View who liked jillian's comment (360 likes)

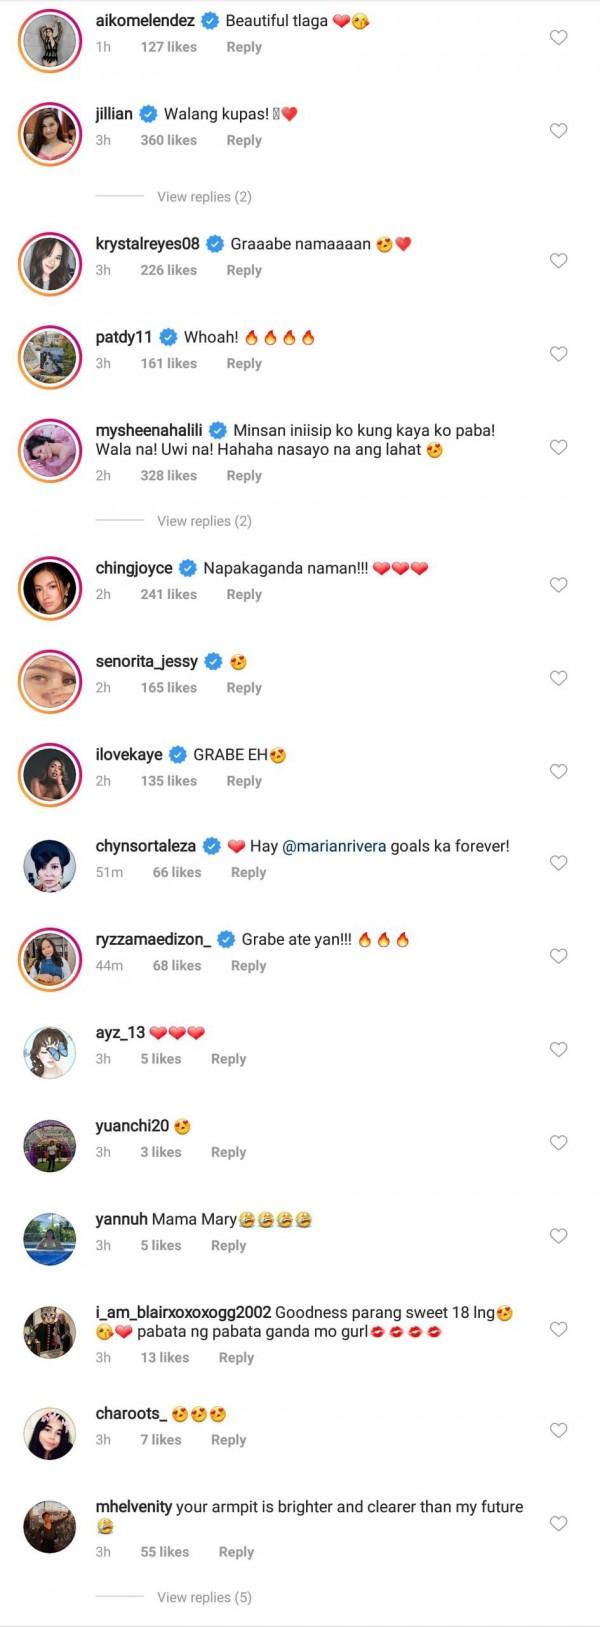[168, 140]
